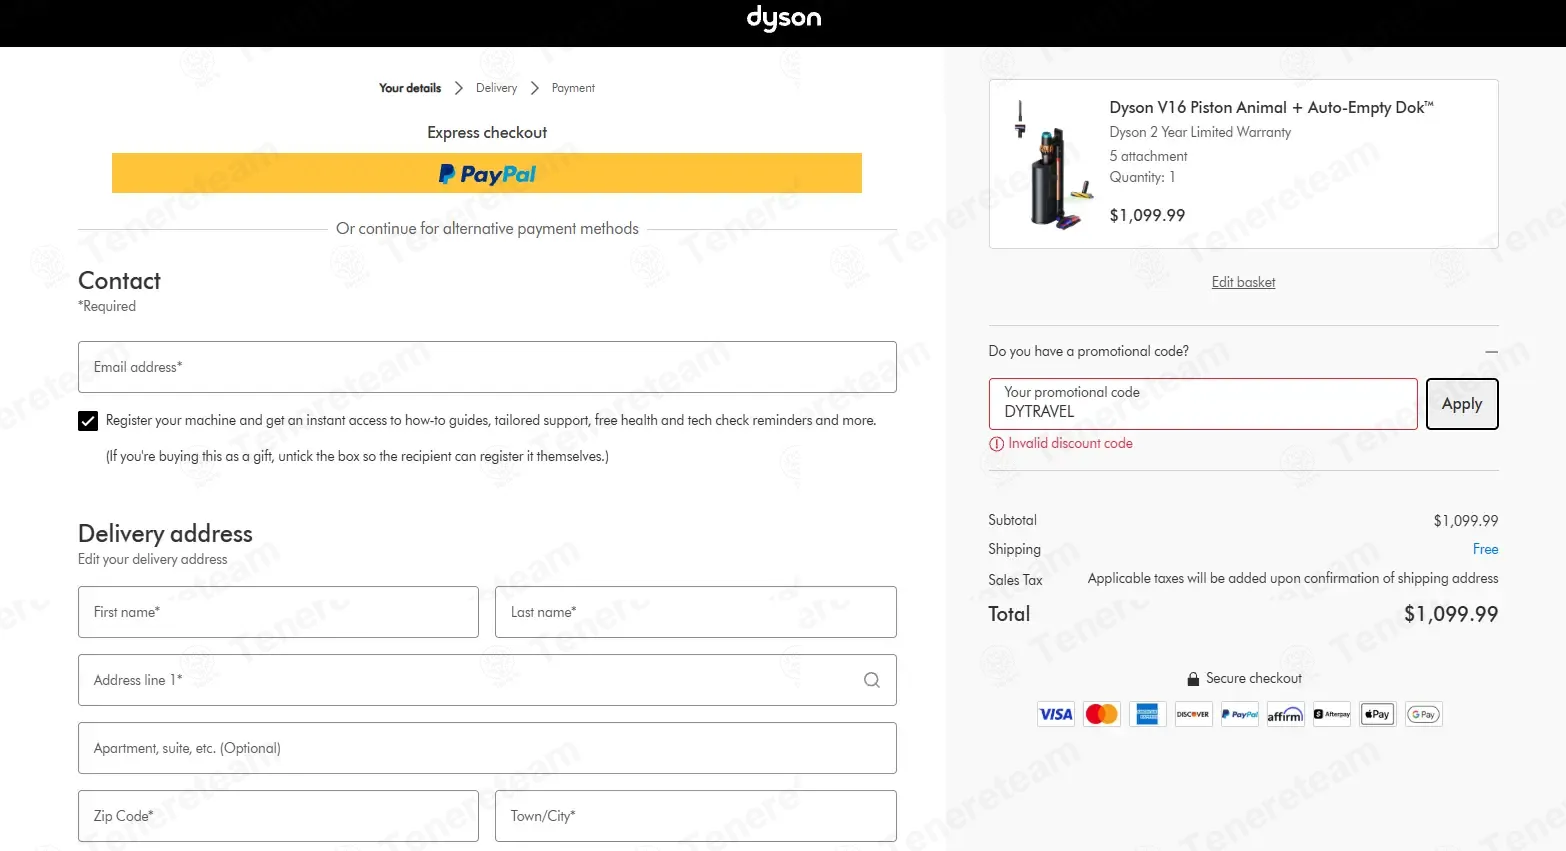Focus the promotional code input field
This screenshot has height=851, width=1566.
click(x=1203, y=404)
